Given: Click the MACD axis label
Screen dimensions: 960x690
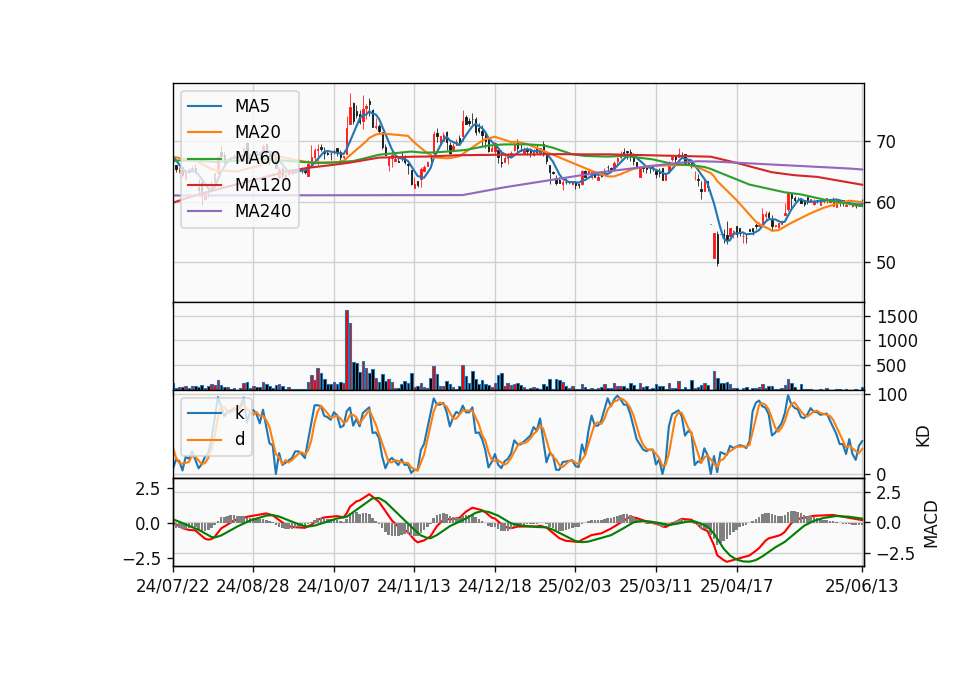Looking at the screenshot, I should coord(931,524).
